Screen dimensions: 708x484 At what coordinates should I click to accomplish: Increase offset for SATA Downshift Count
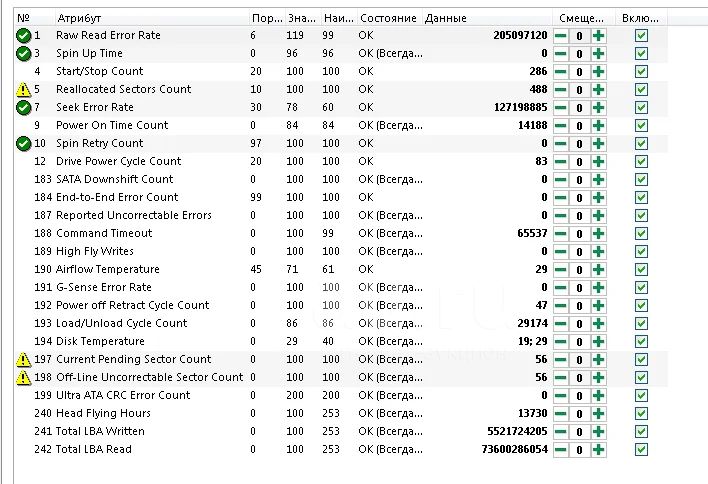(598, 180)
